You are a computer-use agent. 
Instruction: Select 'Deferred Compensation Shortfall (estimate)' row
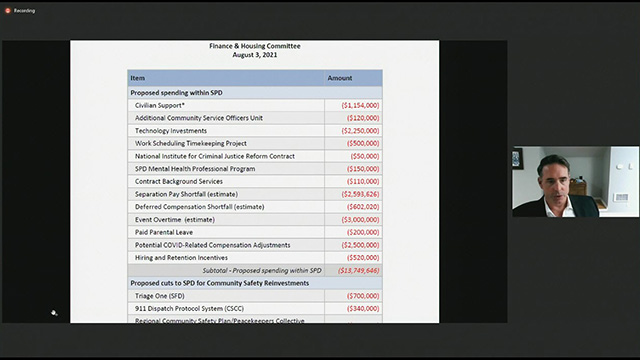pos(255,207)
